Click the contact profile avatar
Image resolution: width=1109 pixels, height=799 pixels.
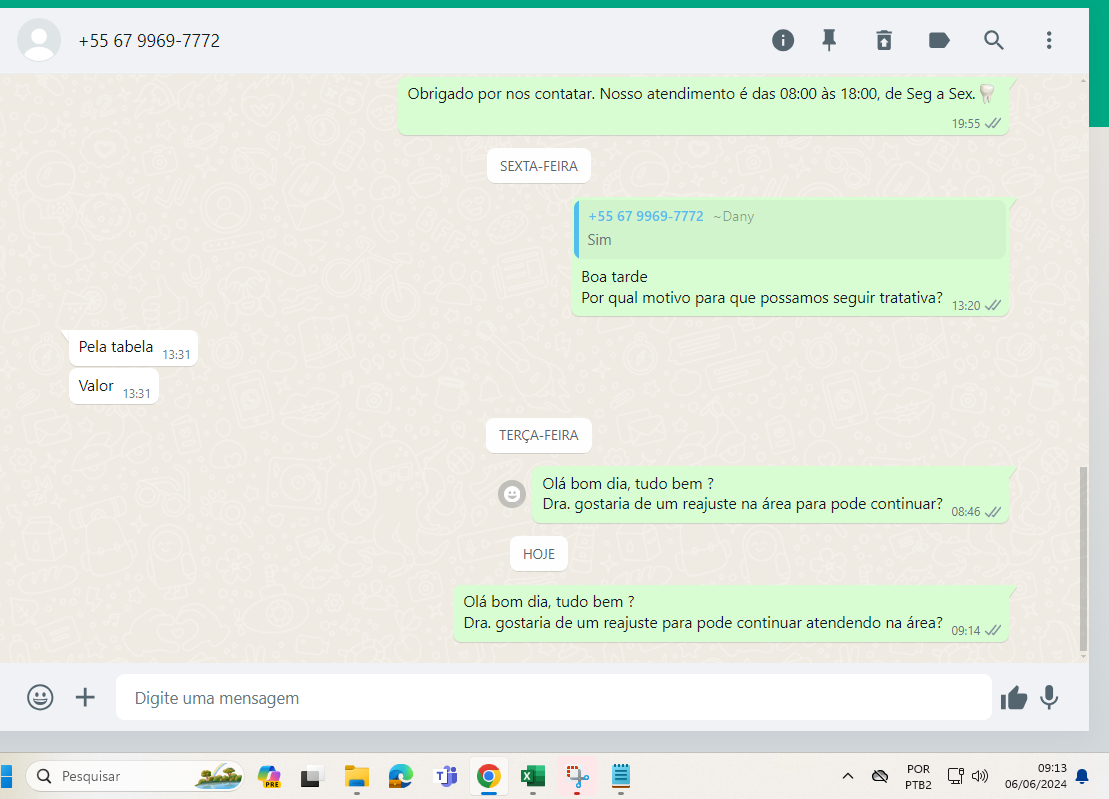[39, 40]
